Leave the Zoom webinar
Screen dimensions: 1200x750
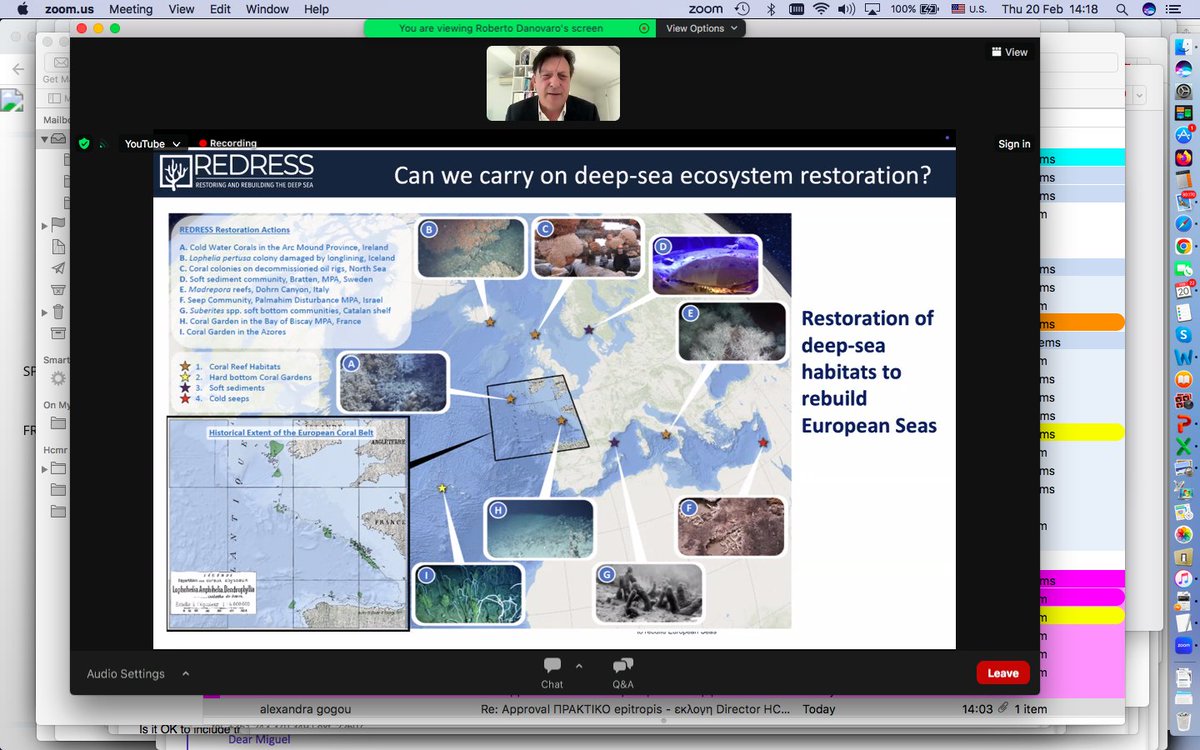click(x=1003, y=673)
